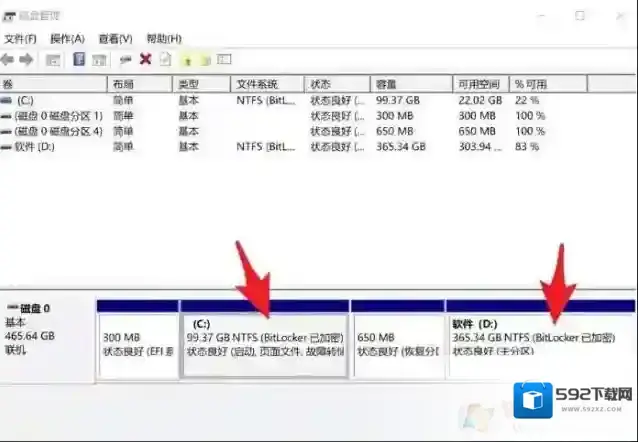The width and height of the screenshot is (638, 442).
Task: Open the 操作(A) menu
Action: tap(67, 38)
